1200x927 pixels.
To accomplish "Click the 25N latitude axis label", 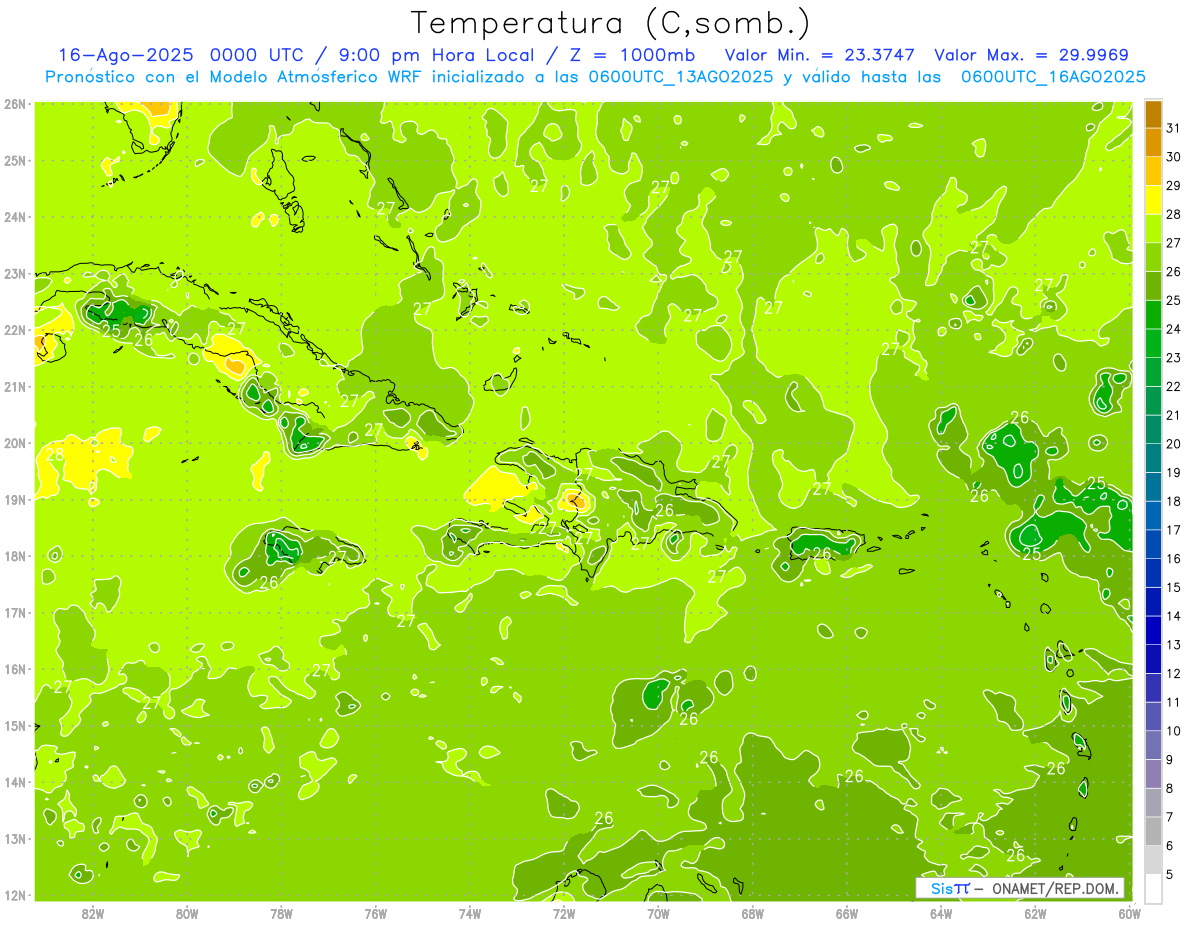I will pyautogui.click(x=14, y=160).
